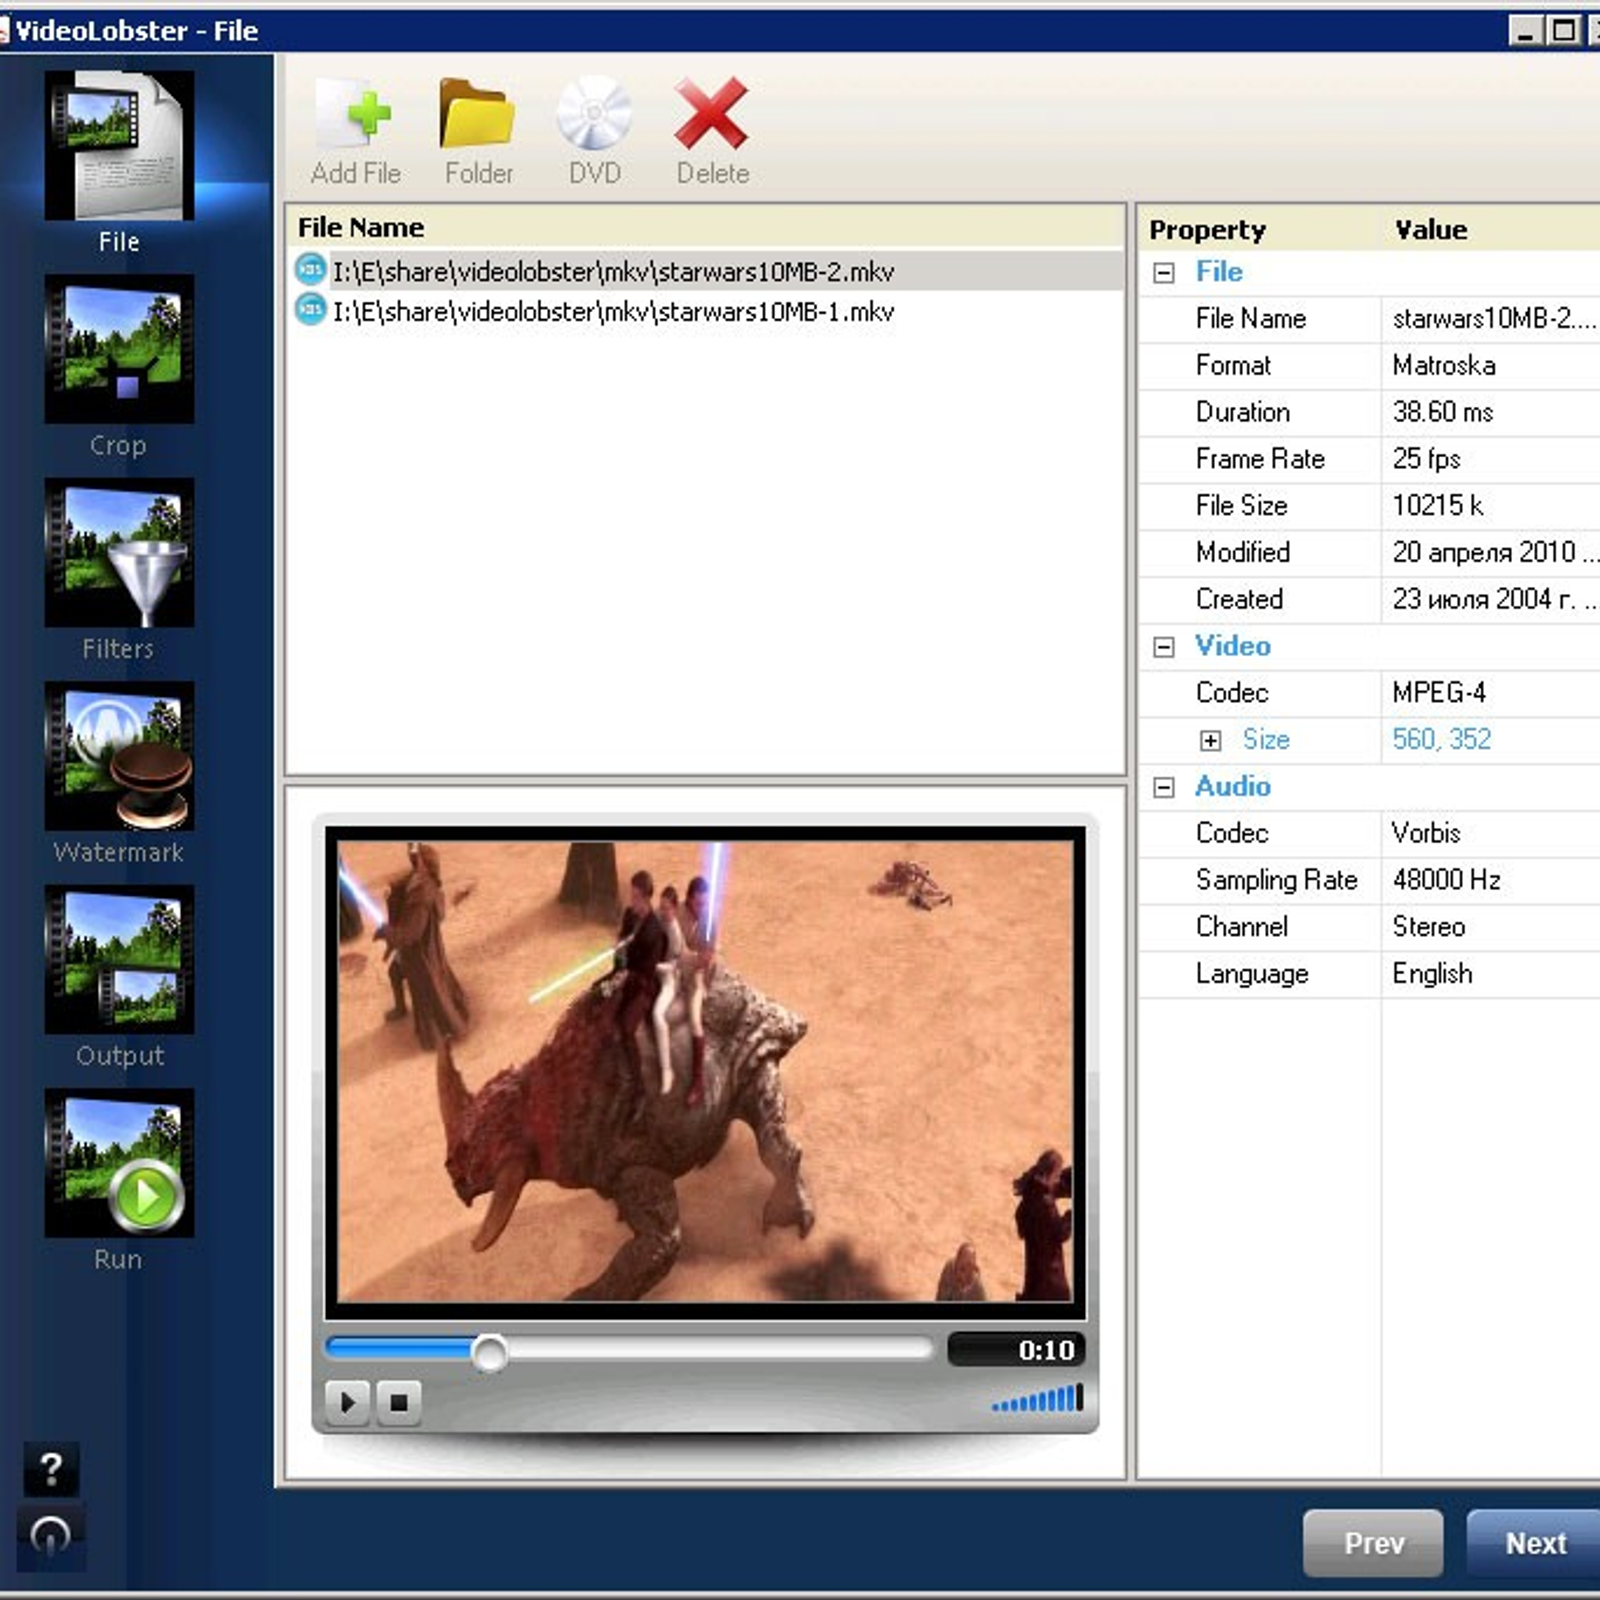Click the Created date value
Image resolution: width=1600 pixels, height=1600 pixels.
[x=1495, y=599]
